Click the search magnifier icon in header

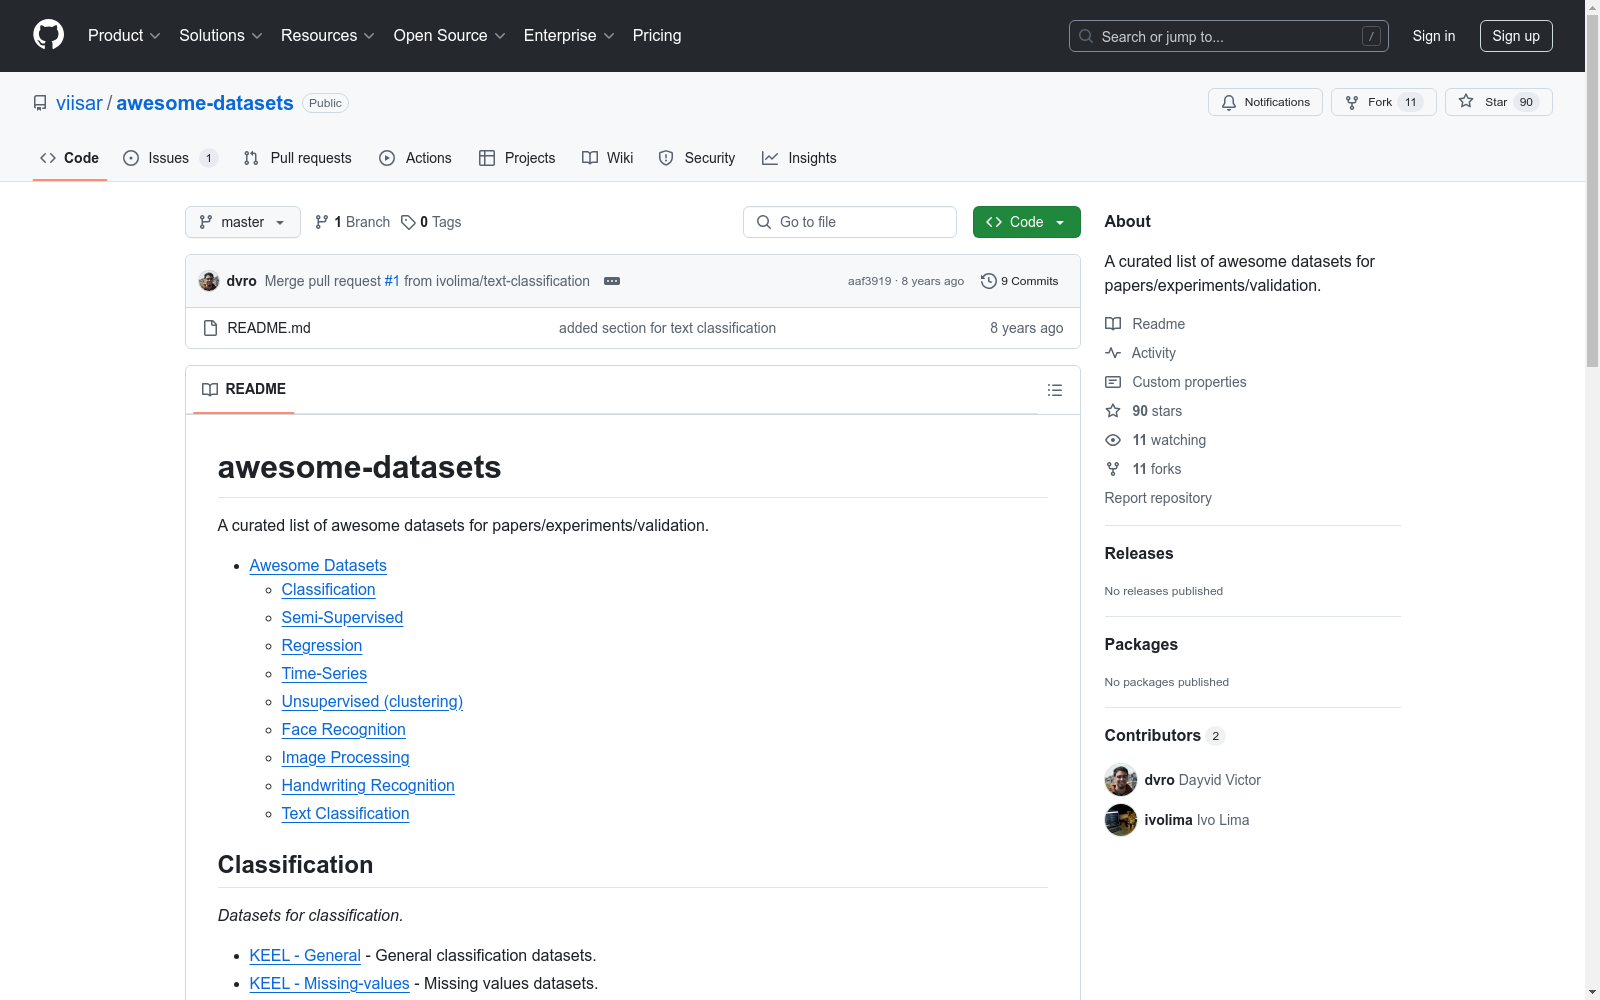[1086, 36]
